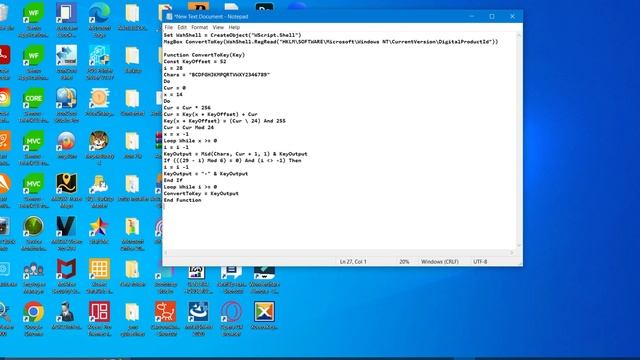The image size is (640, 360).
Task: Select the purple ring browser desktop icon
Action: (x=231, y=312)
